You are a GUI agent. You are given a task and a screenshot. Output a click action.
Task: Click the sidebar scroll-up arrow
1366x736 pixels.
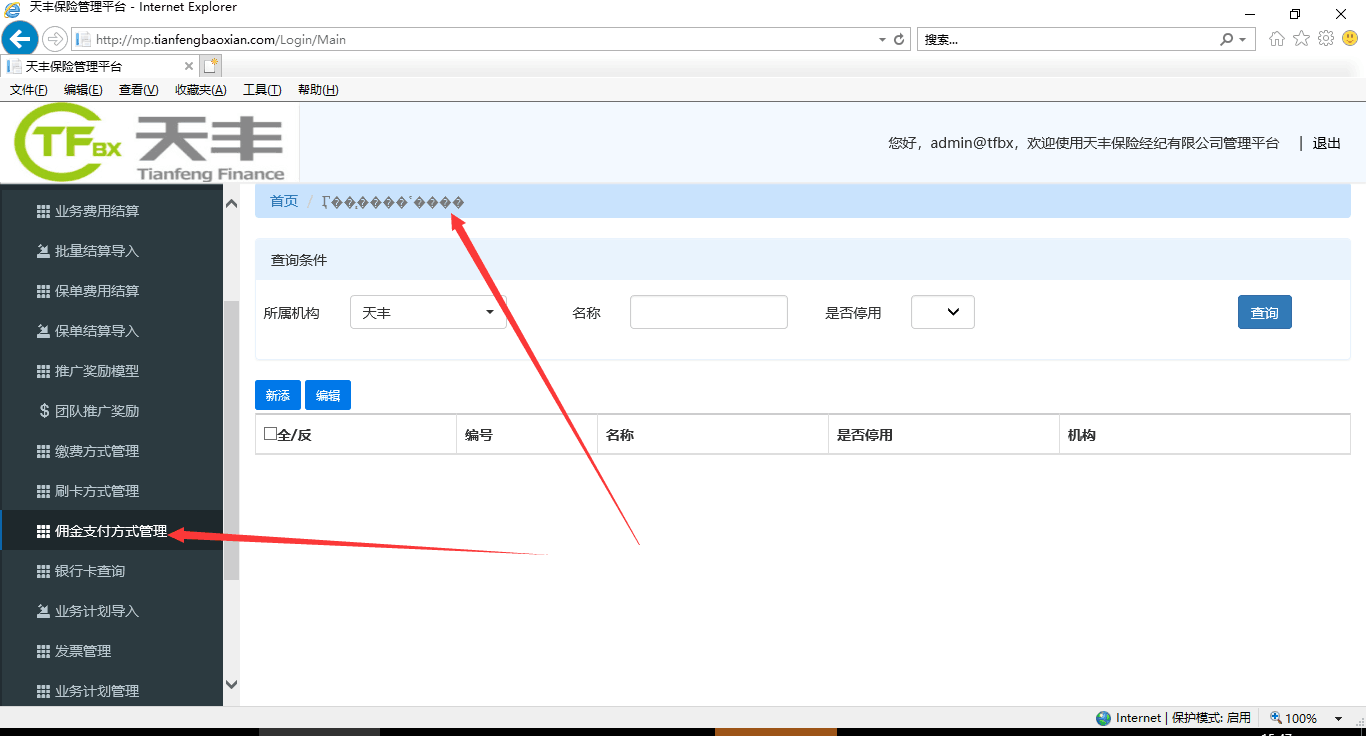pyautogui.click(x=231, y=203)
